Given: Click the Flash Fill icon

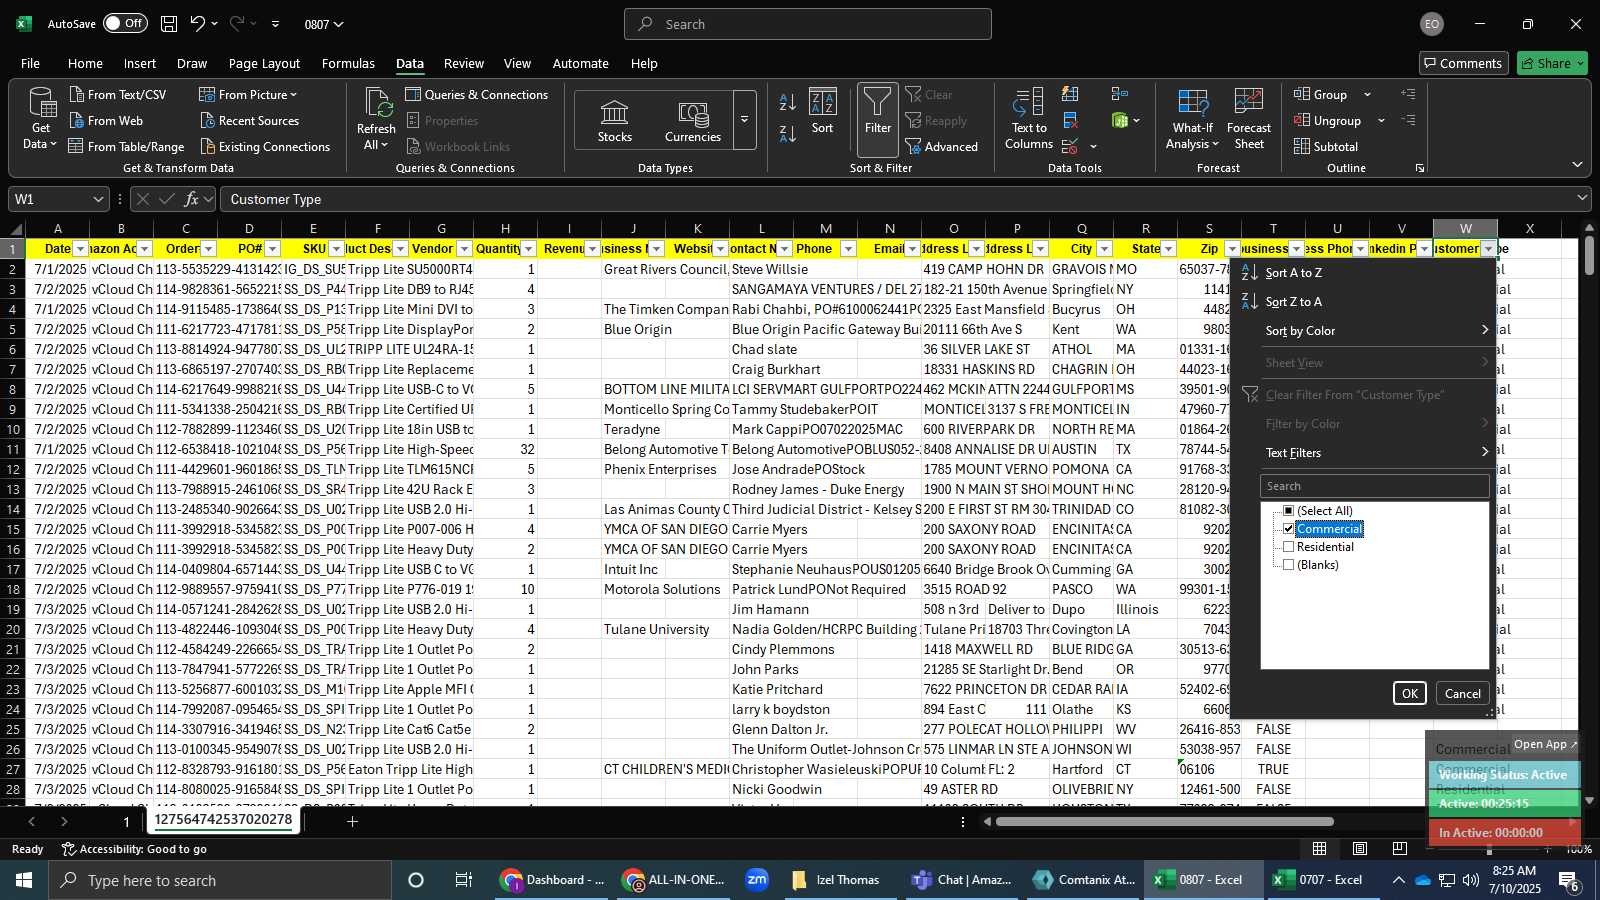Looking at the screenshot, I should pos(1070,94).
